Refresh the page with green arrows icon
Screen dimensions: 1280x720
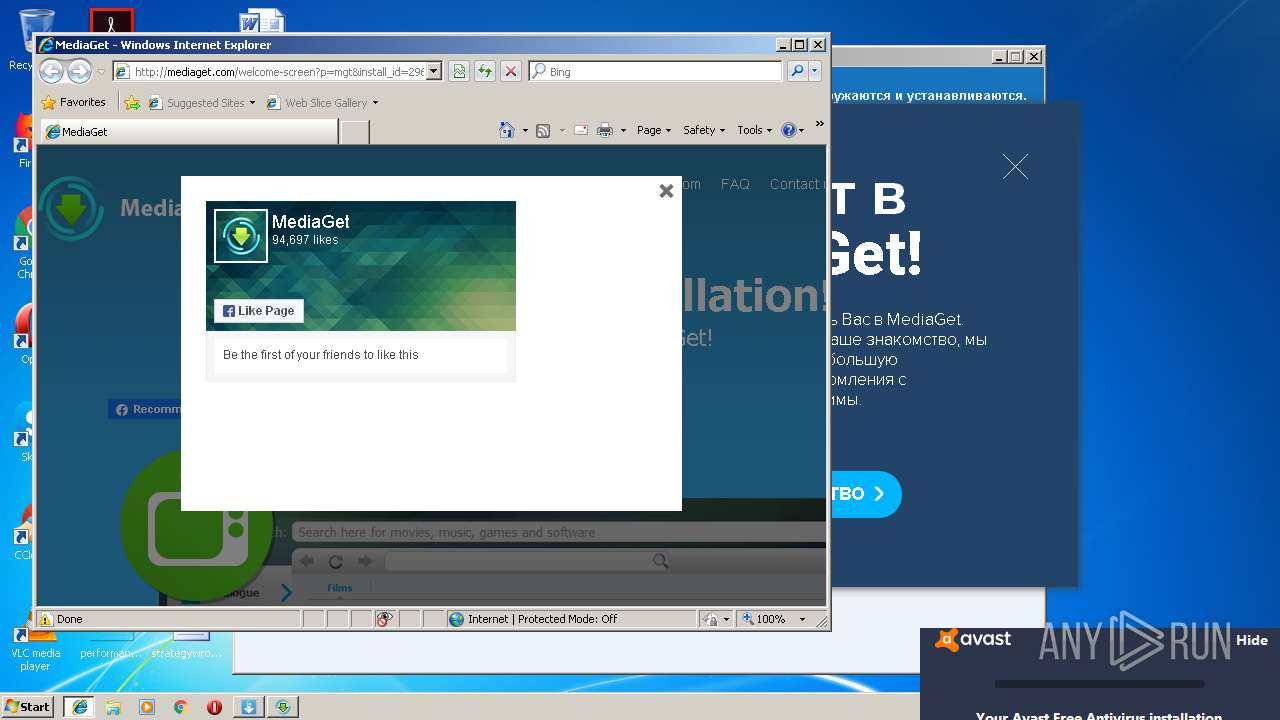click(x=485, y=71)
